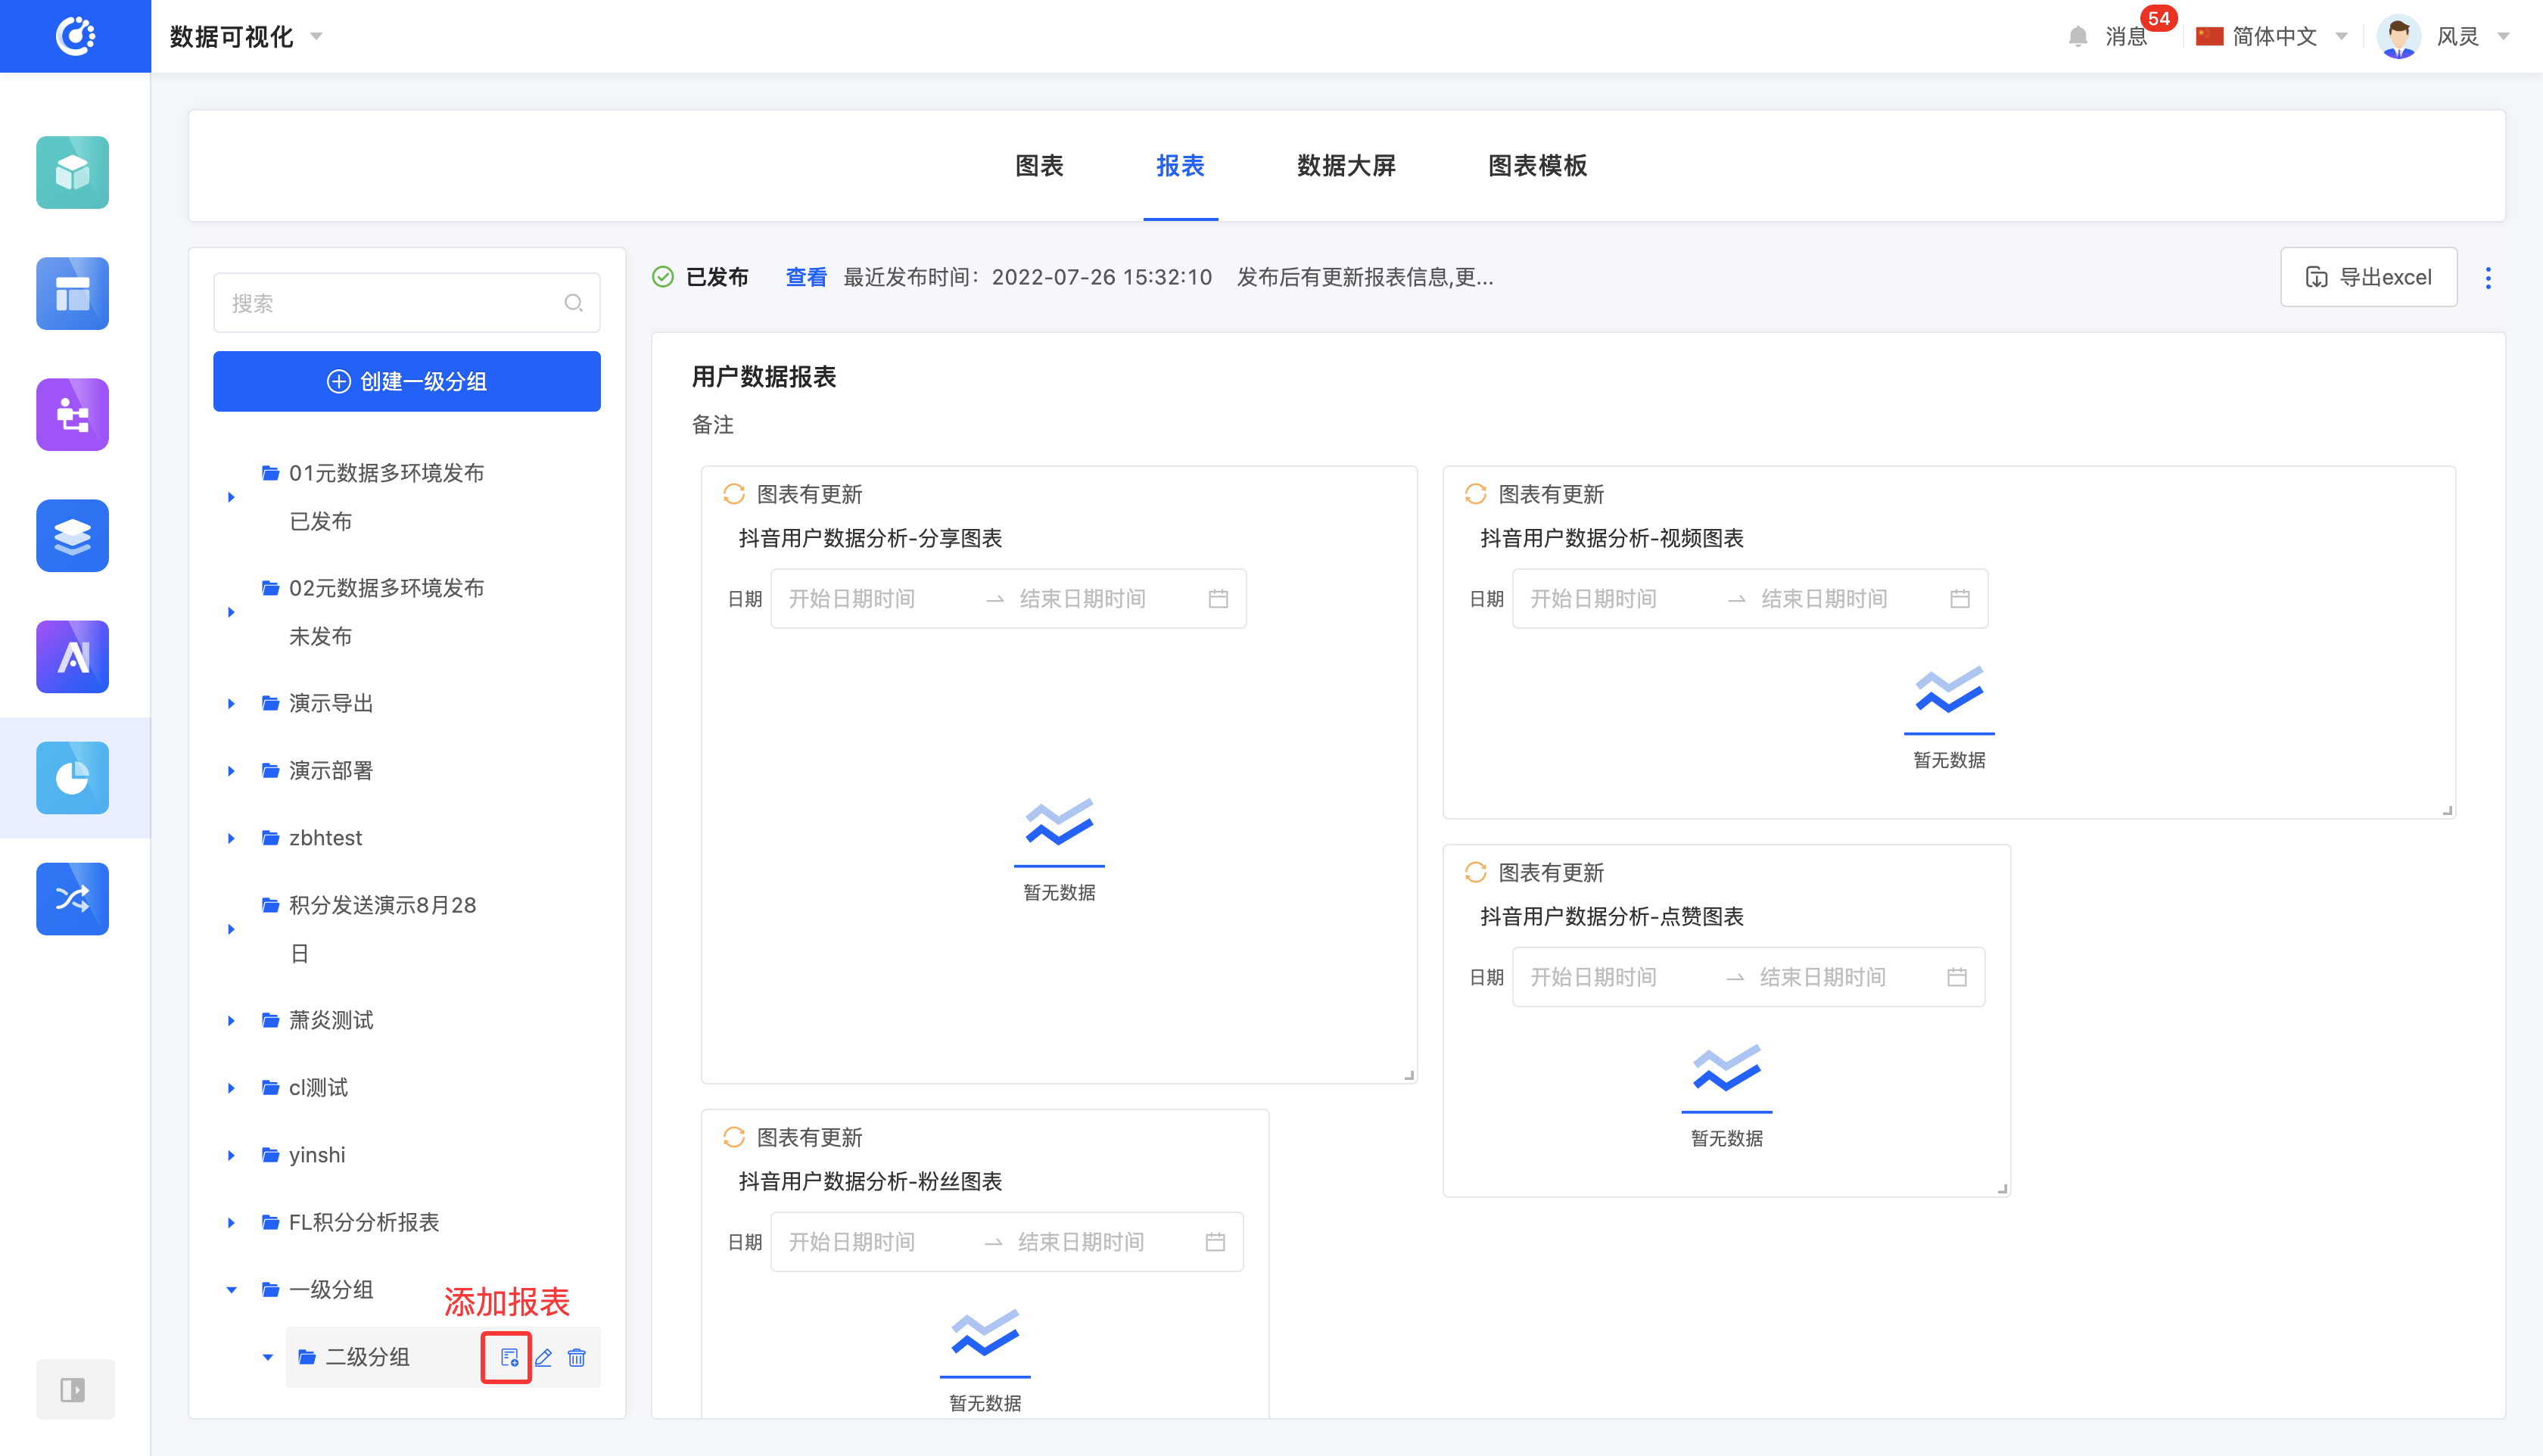Open the AI module in left sidebar
Screen dimensions: 2543x1456
click(x=73, y=657)
